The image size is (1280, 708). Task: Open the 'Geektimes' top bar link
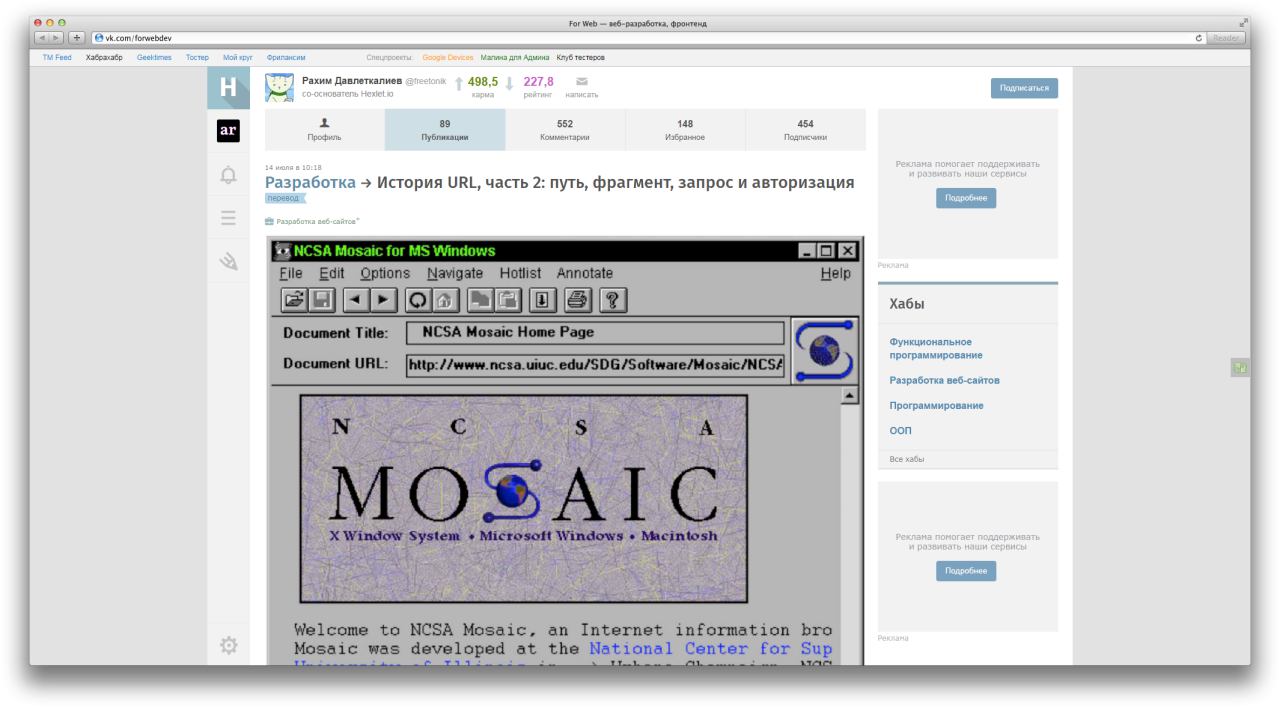coord(154,58)
